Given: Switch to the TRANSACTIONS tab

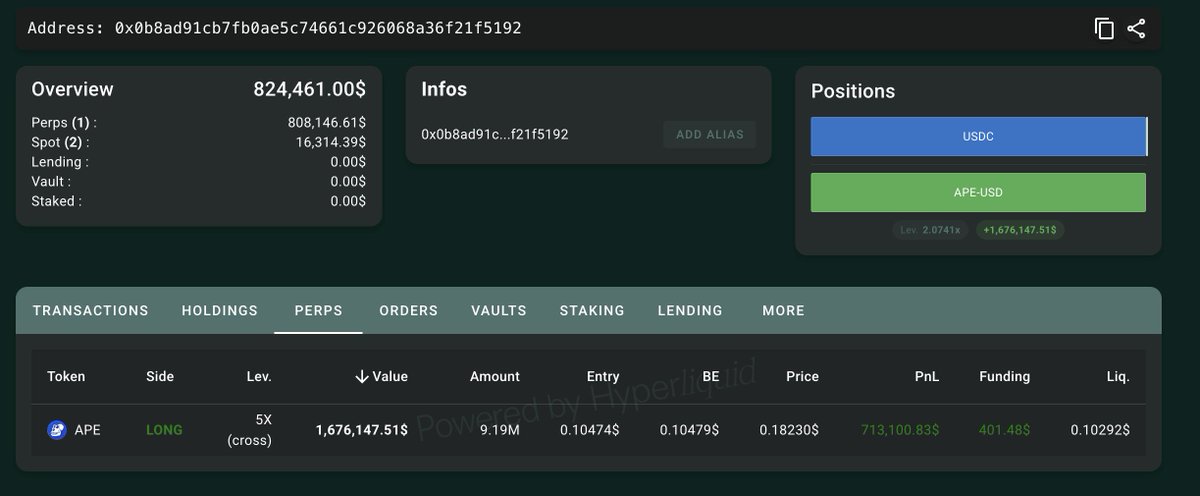Looking at the screenshot, I should (x=90, y=310).
